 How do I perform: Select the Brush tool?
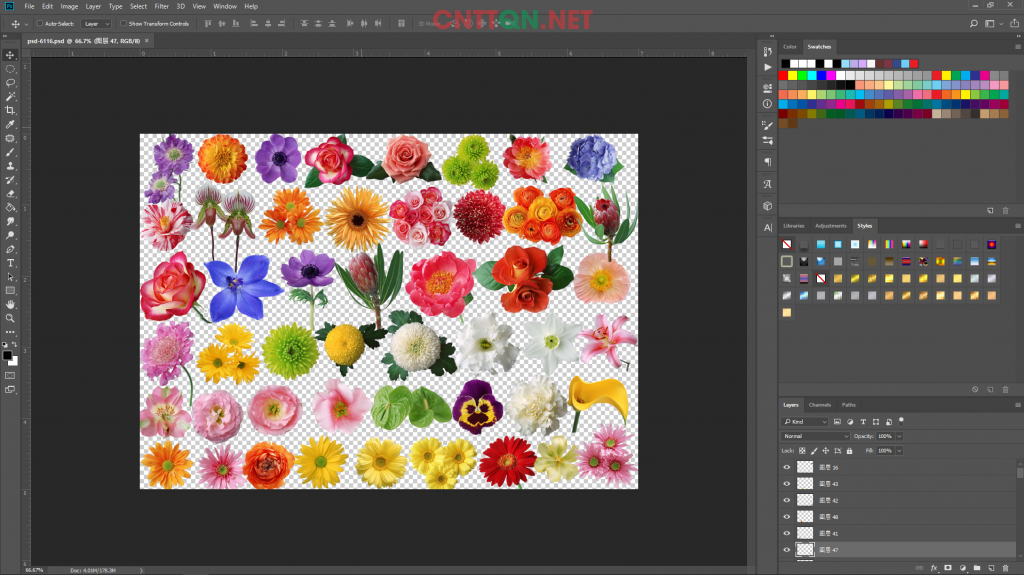pyautogui.click(x=10, y=152)
